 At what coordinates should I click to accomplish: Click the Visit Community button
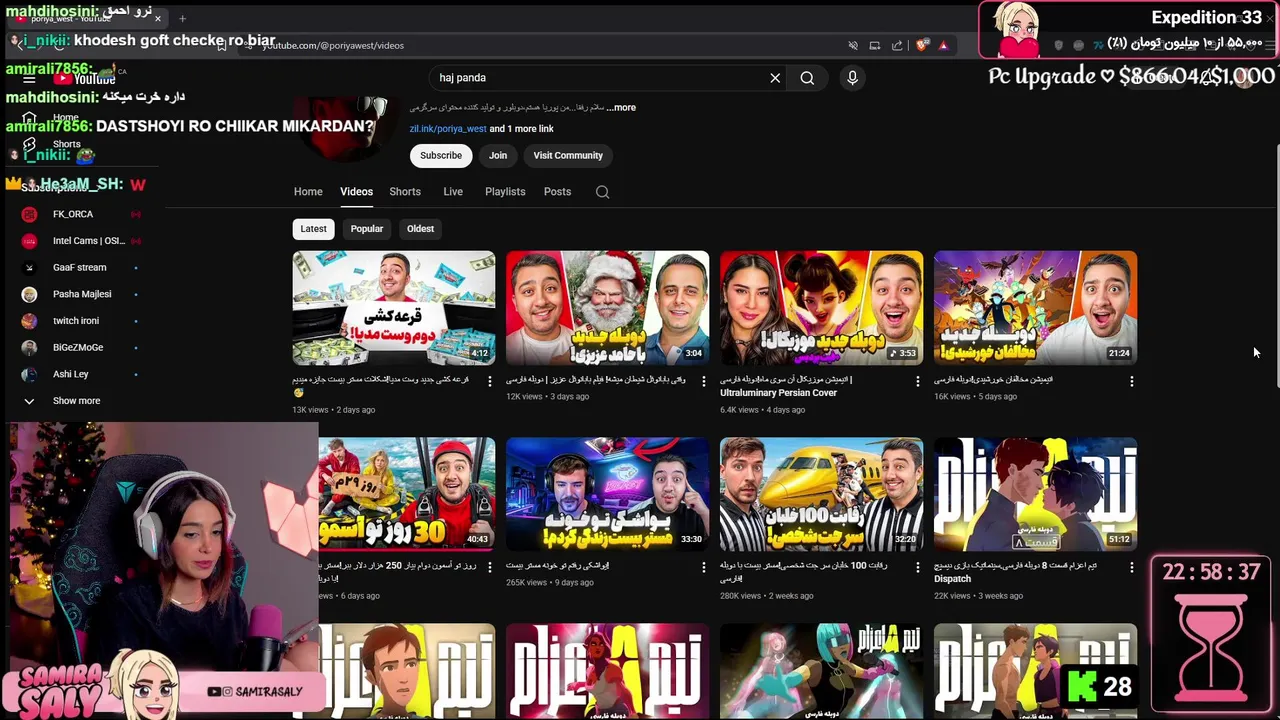coord(568,155)
